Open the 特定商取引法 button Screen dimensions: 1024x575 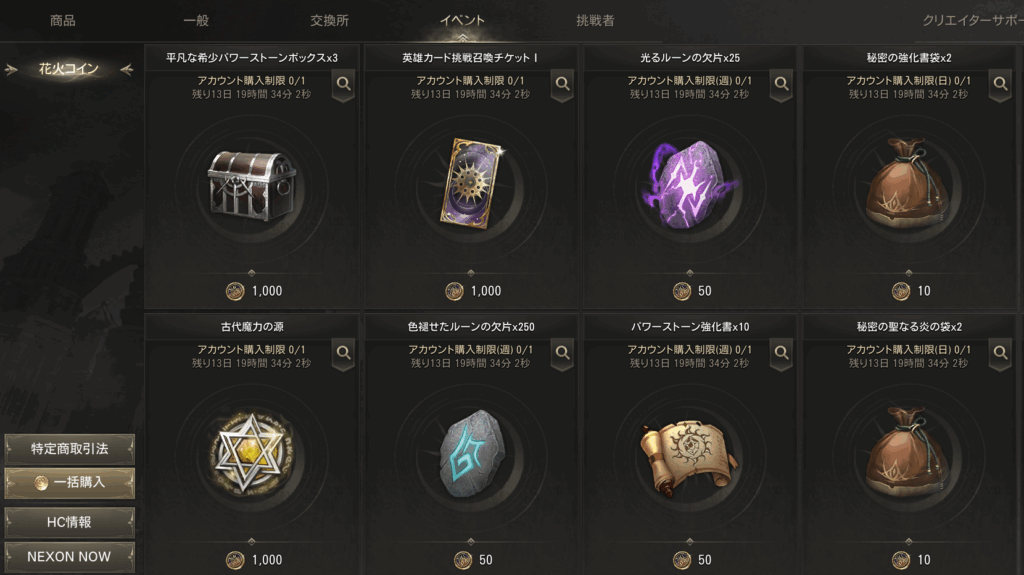coord(70,449)
